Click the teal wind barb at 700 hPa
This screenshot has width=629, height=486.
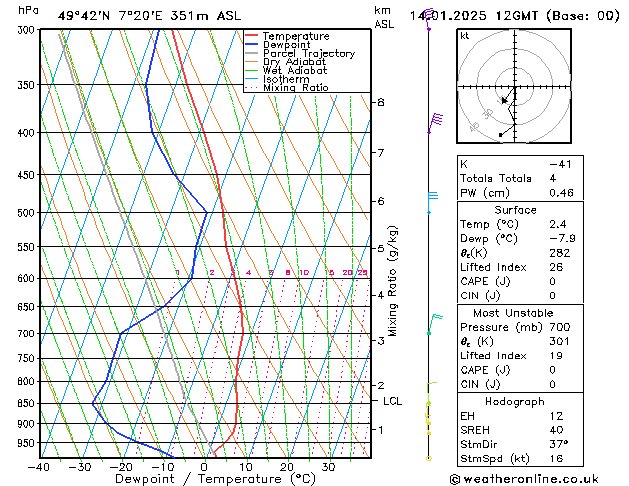[x=434, y=324]
